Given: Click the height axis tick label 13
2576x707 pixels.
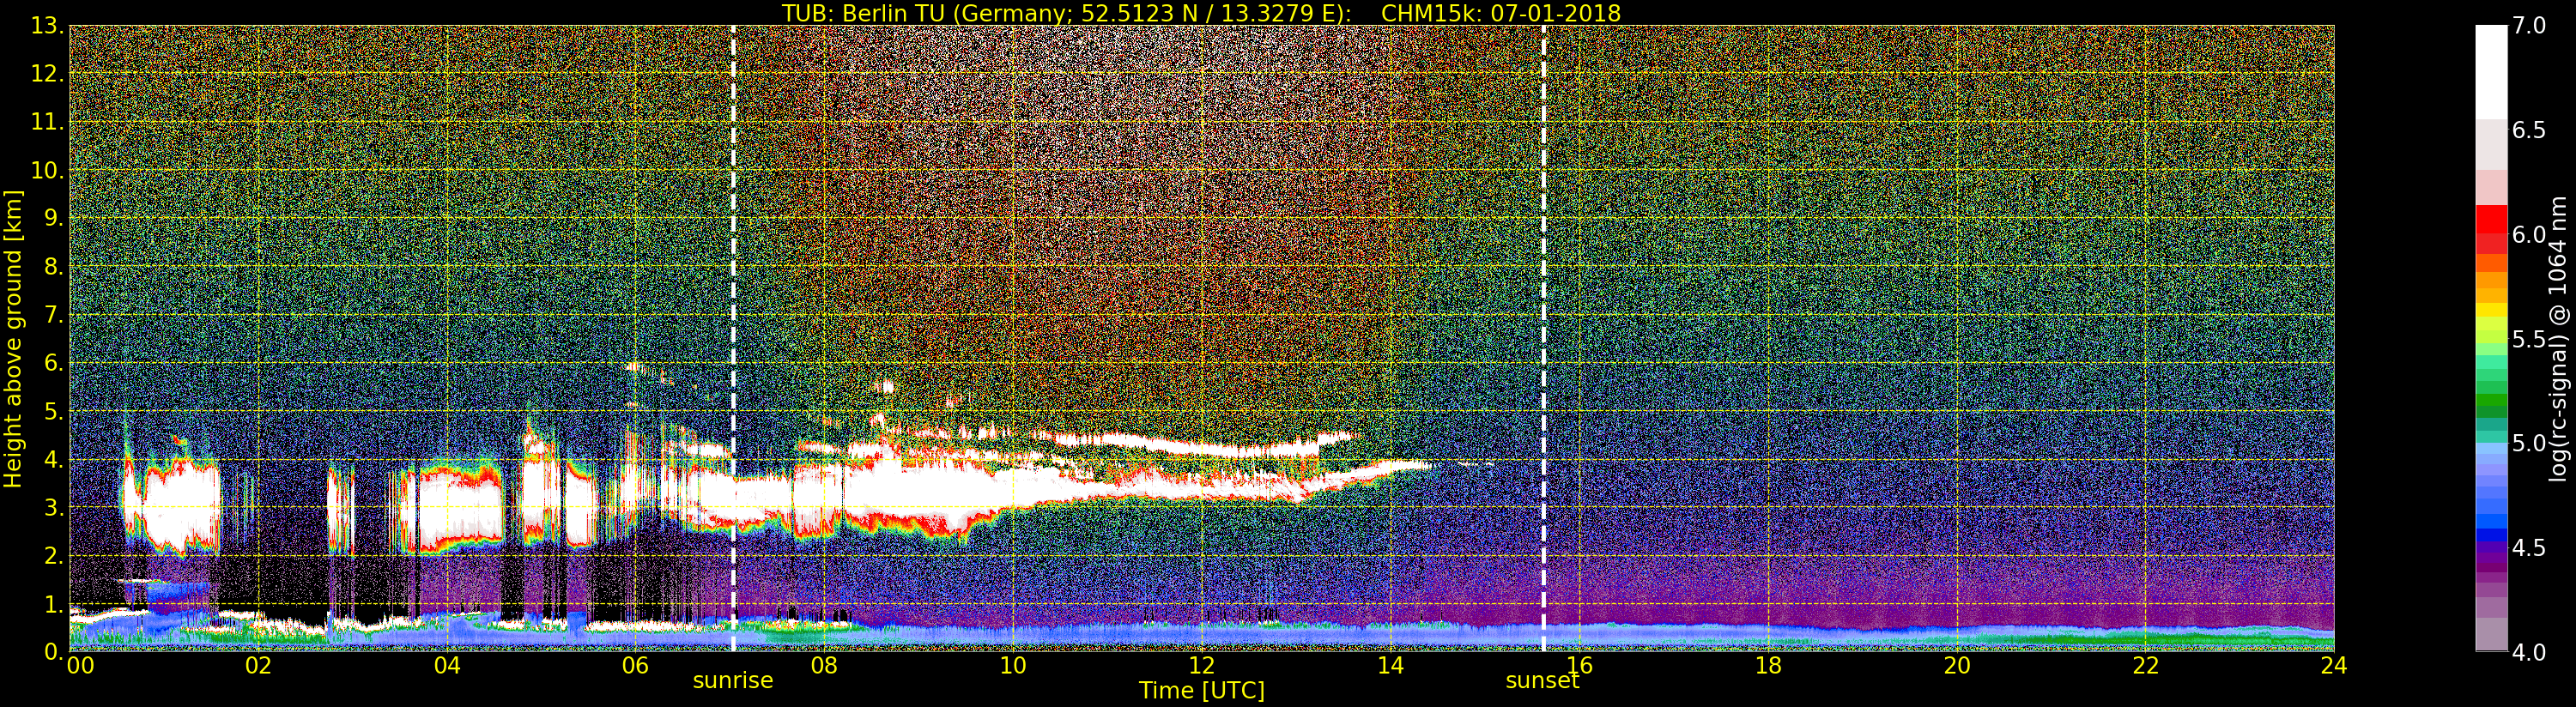Looking at the screenshot, I should tap(47, 26).
